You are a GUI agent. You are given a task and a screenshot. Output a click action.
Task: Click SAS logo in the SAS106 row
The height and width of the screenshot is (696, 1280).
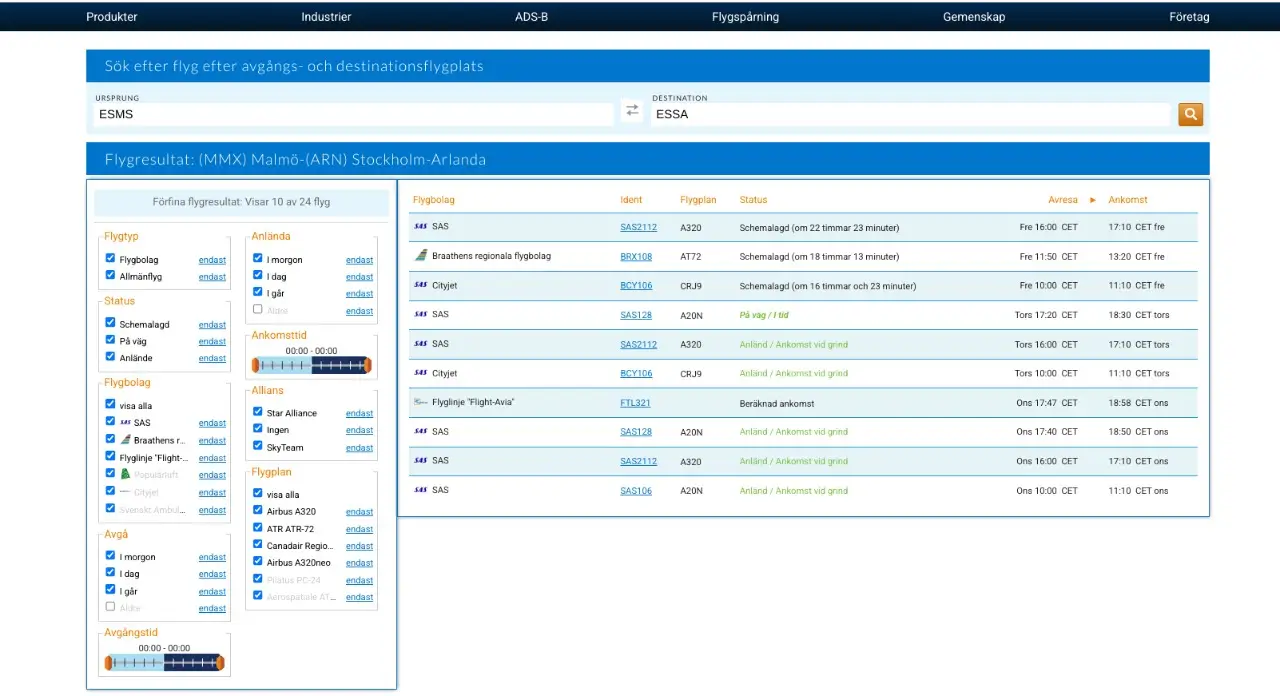pyautogui.click(x=421, y=490)
